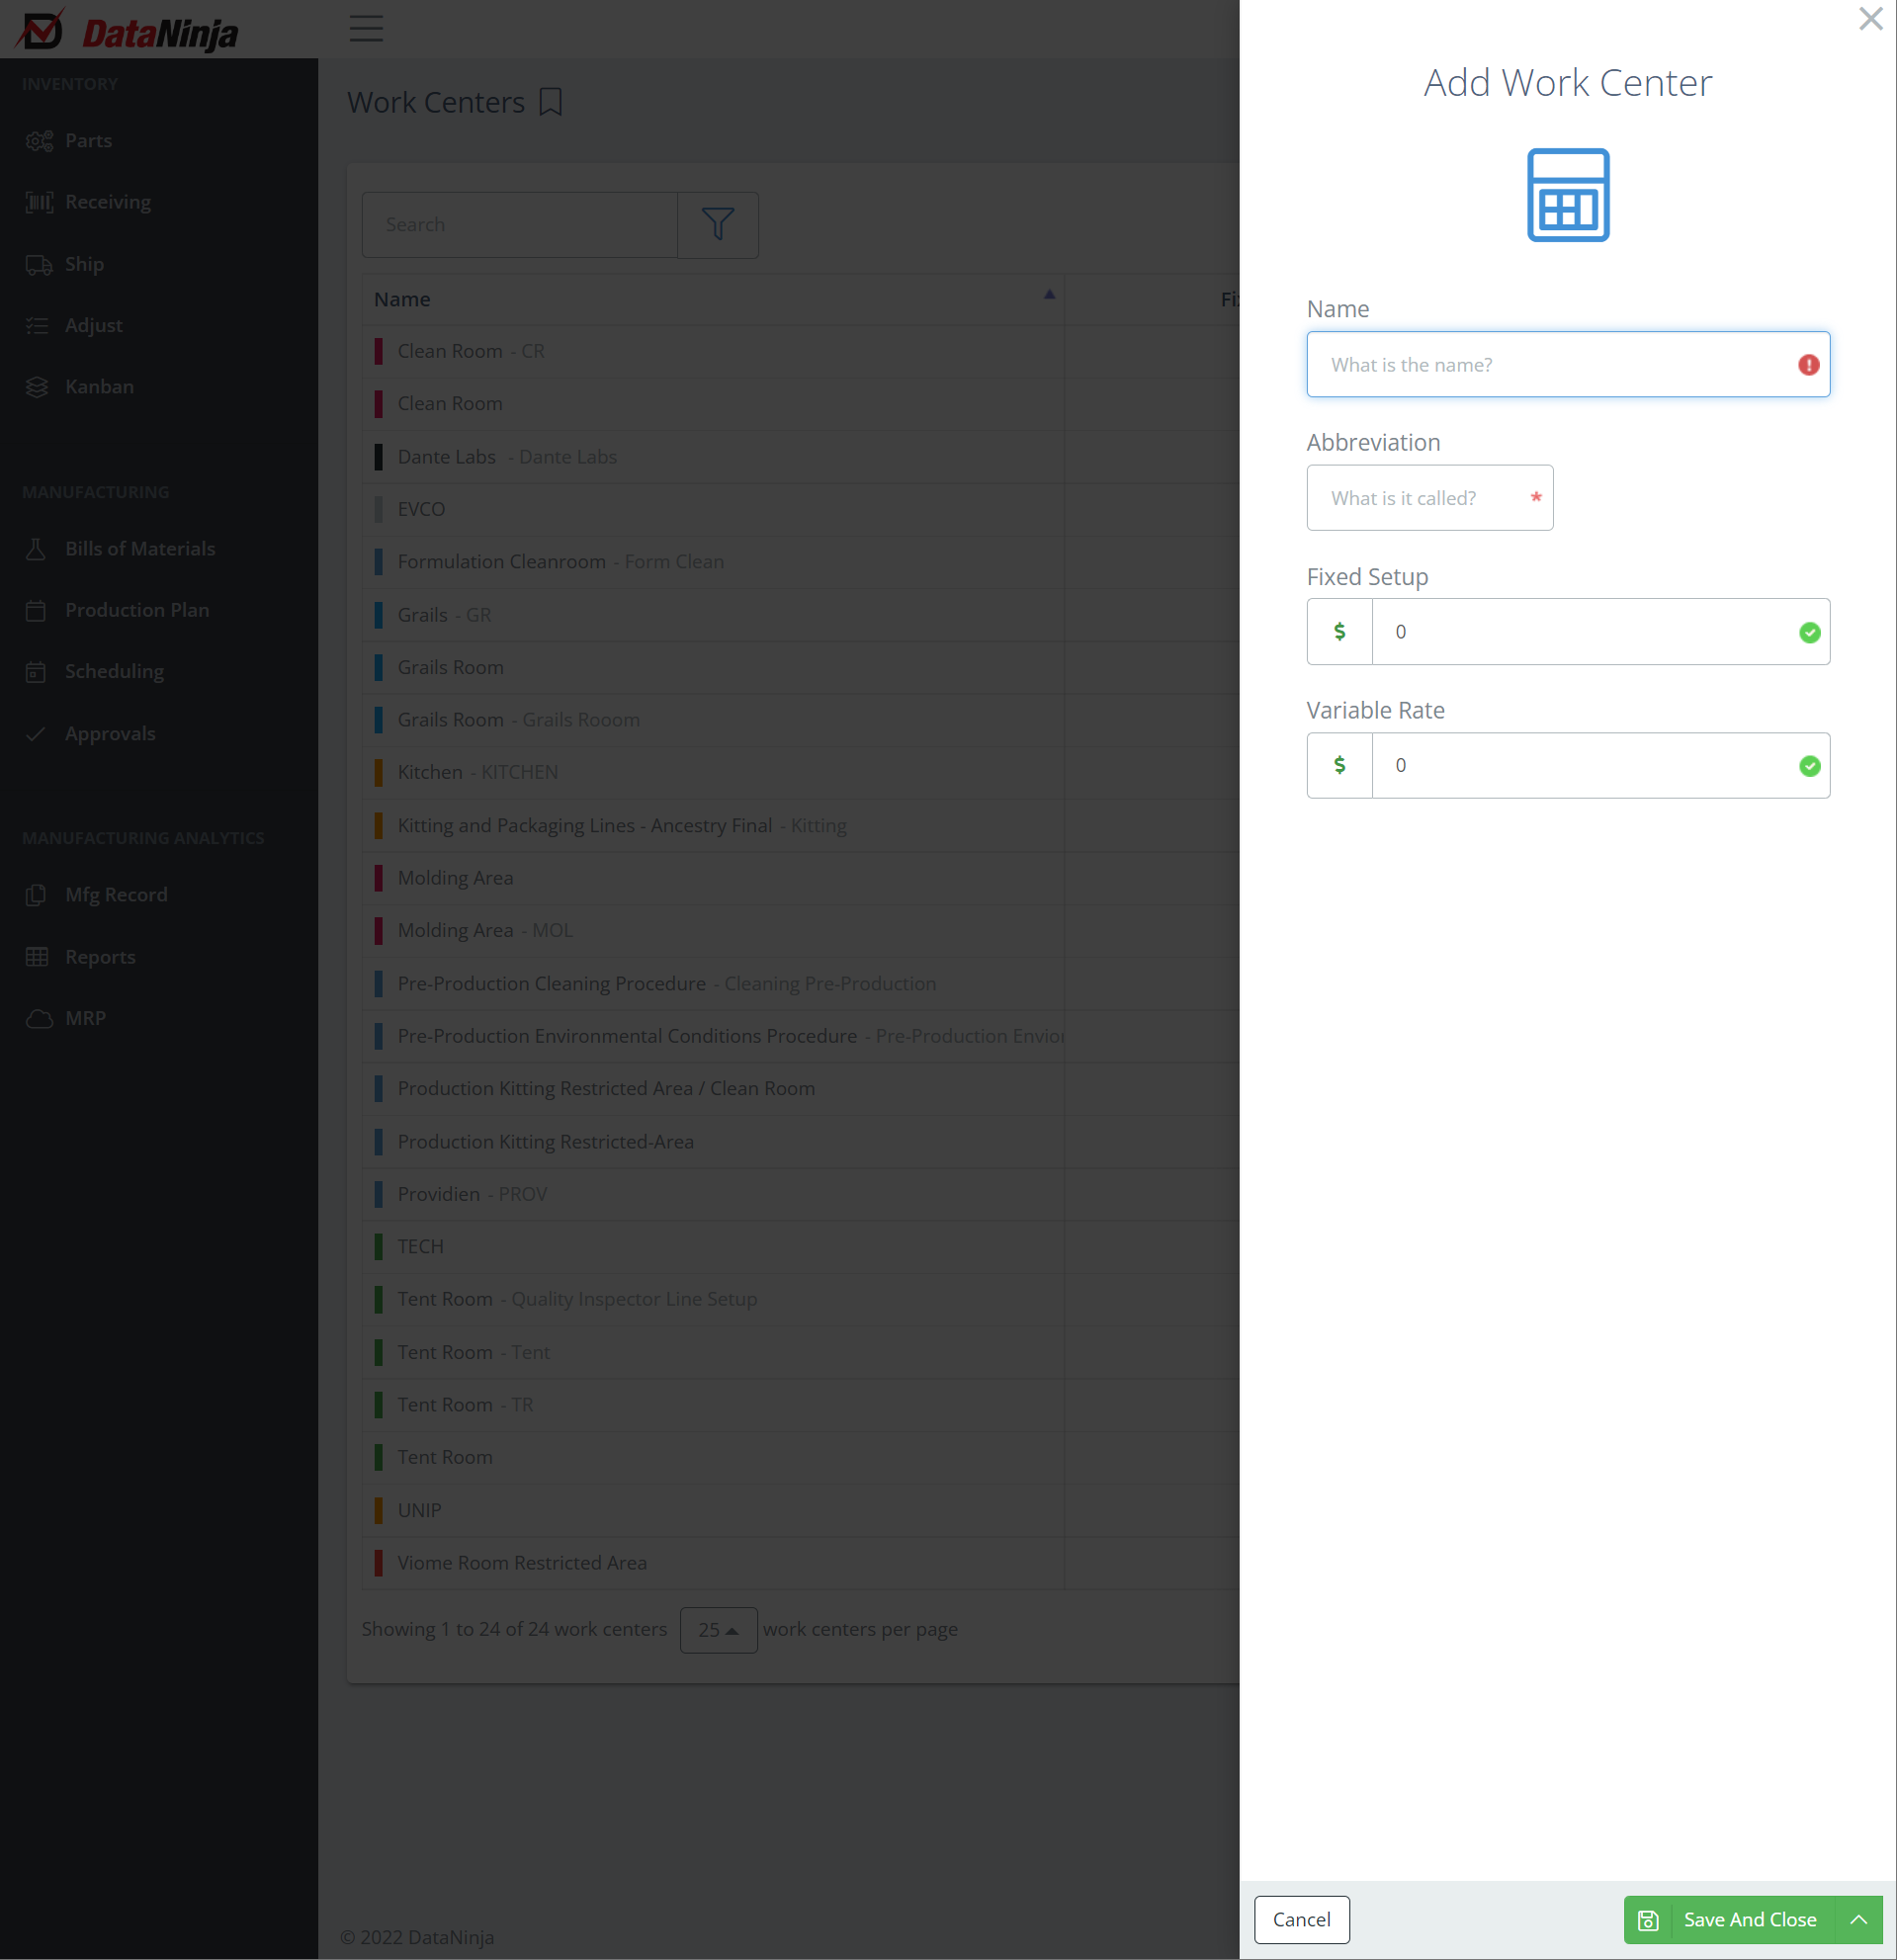Select Tent Room - Quality Inspector row
Screen dimensions: 1897x1960
pyautogui.click(x=800, y=1299)
